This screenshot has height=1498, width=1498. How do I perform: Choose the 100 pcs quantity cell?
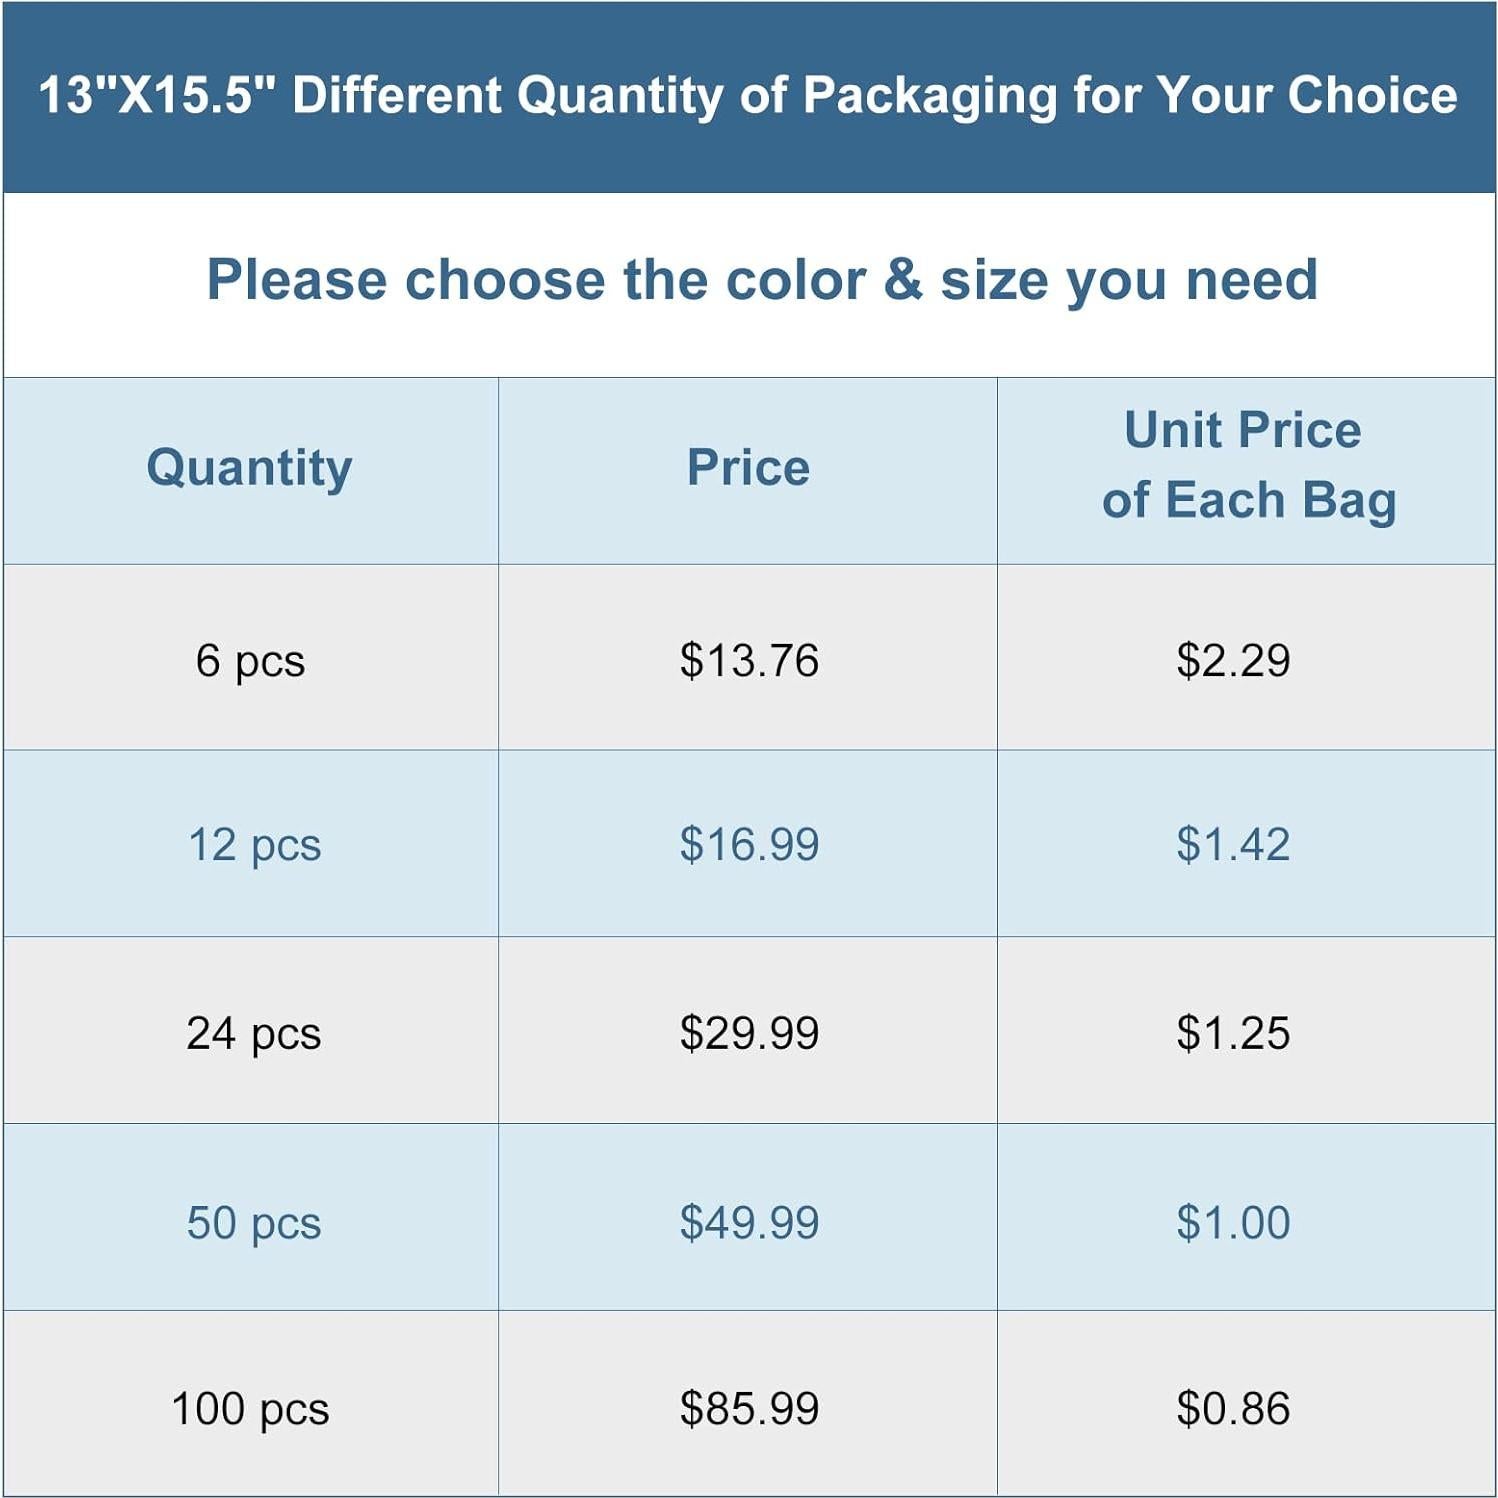click(x=250, y=1408)
